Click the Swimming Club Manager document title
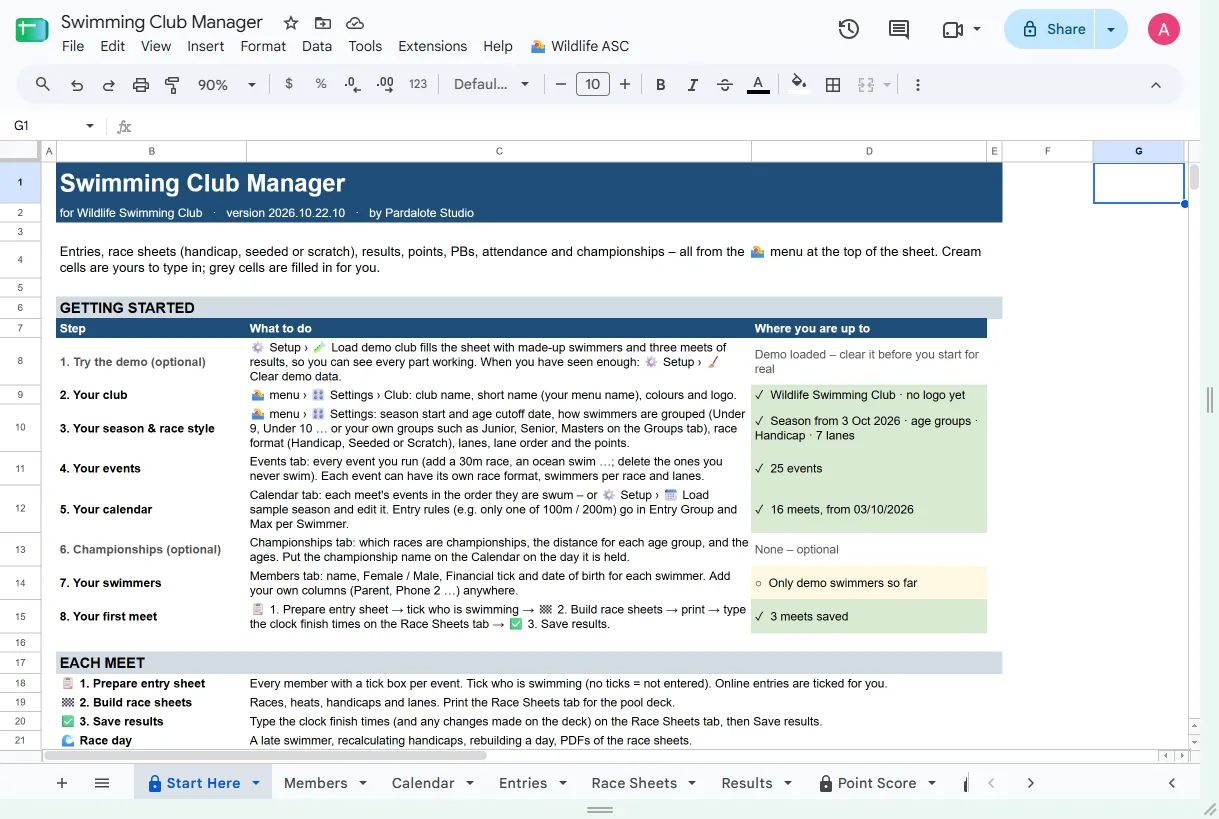1219x819 pixels. tap(162, 22)
